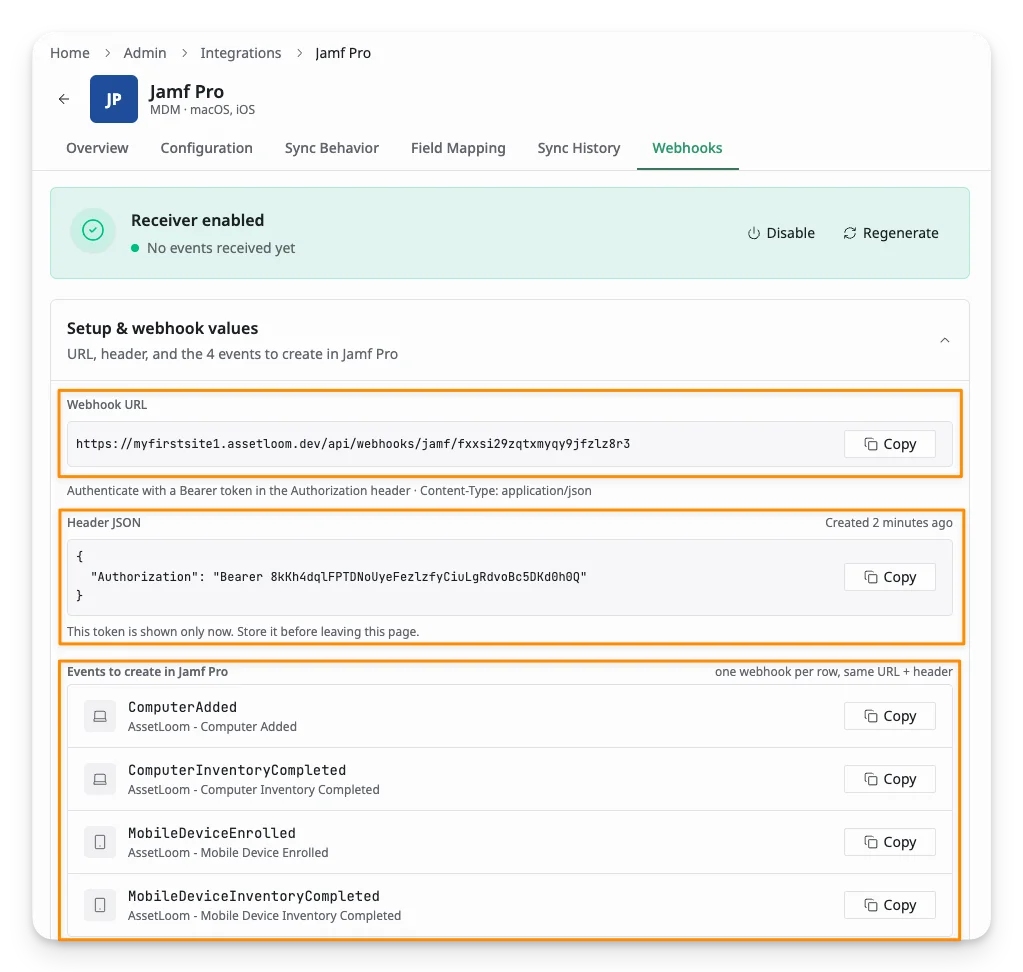1023x972 pixels.
Task: Click "AssetLoom - Computer Added" description
Action: tap(212, 727)
